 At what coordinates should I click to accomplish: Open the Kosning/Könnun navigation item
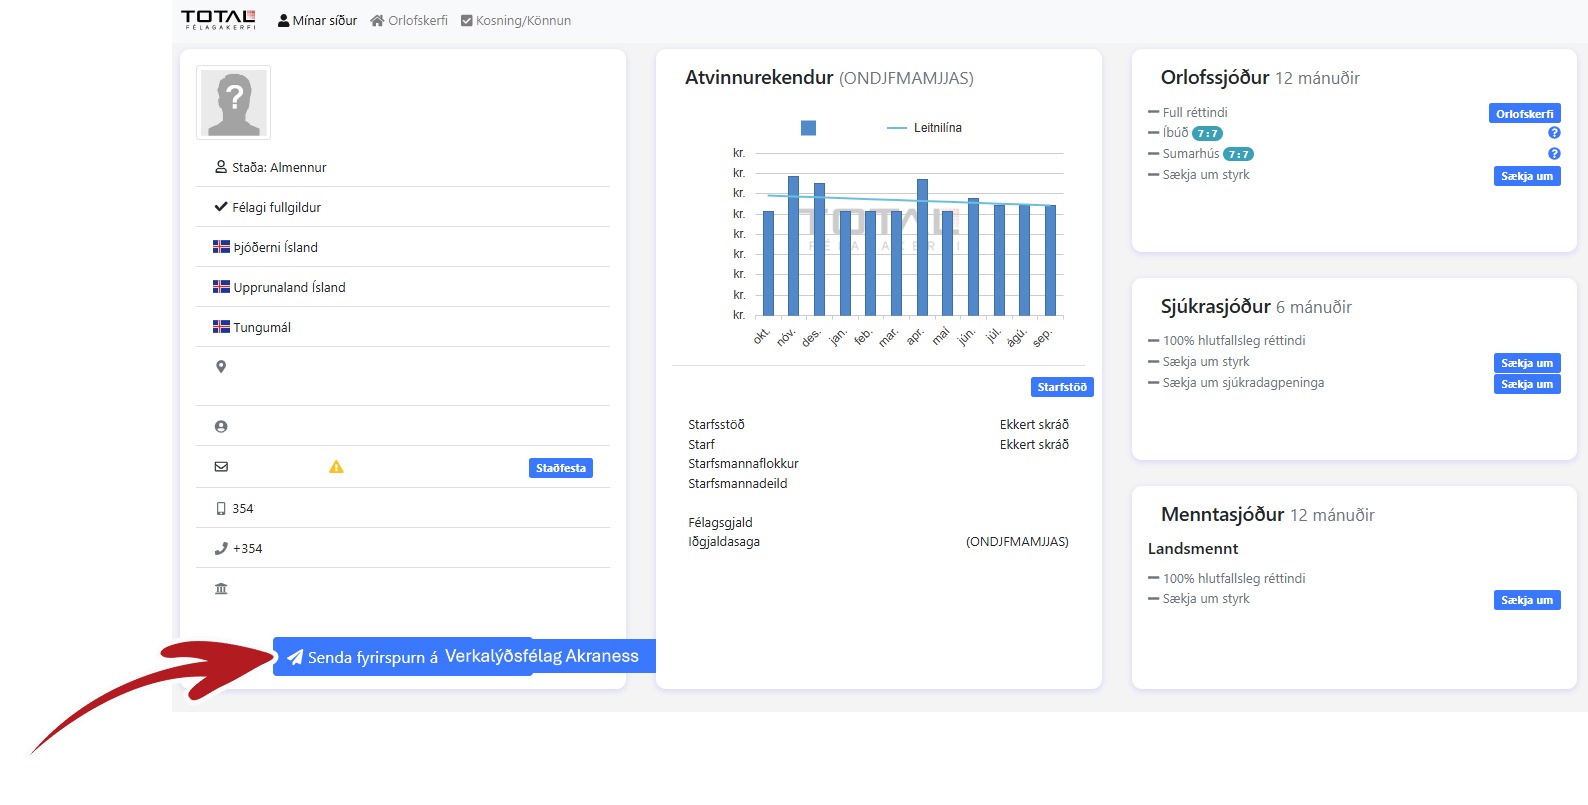coord(516,20)
